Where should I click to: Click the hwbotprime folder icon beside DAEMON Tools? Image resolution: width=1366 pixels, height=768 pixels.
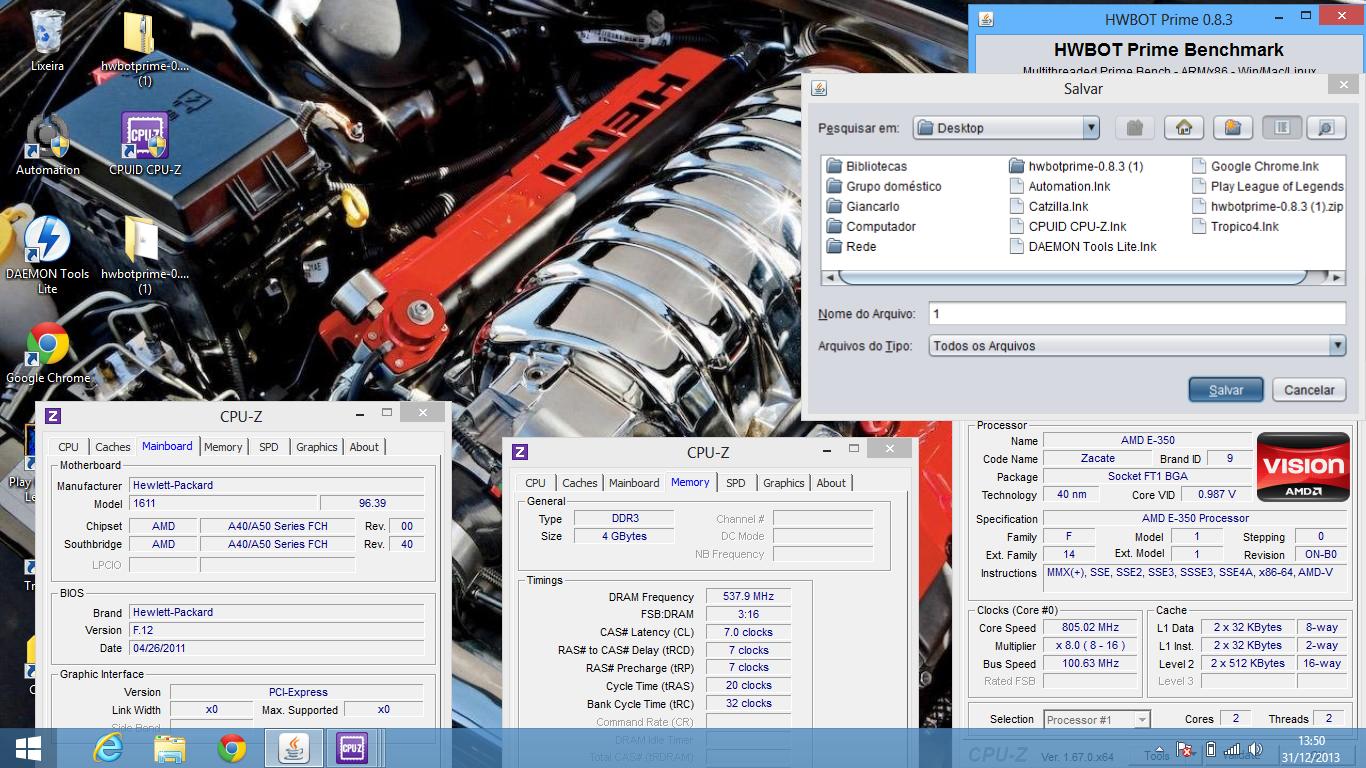(141, 242)
